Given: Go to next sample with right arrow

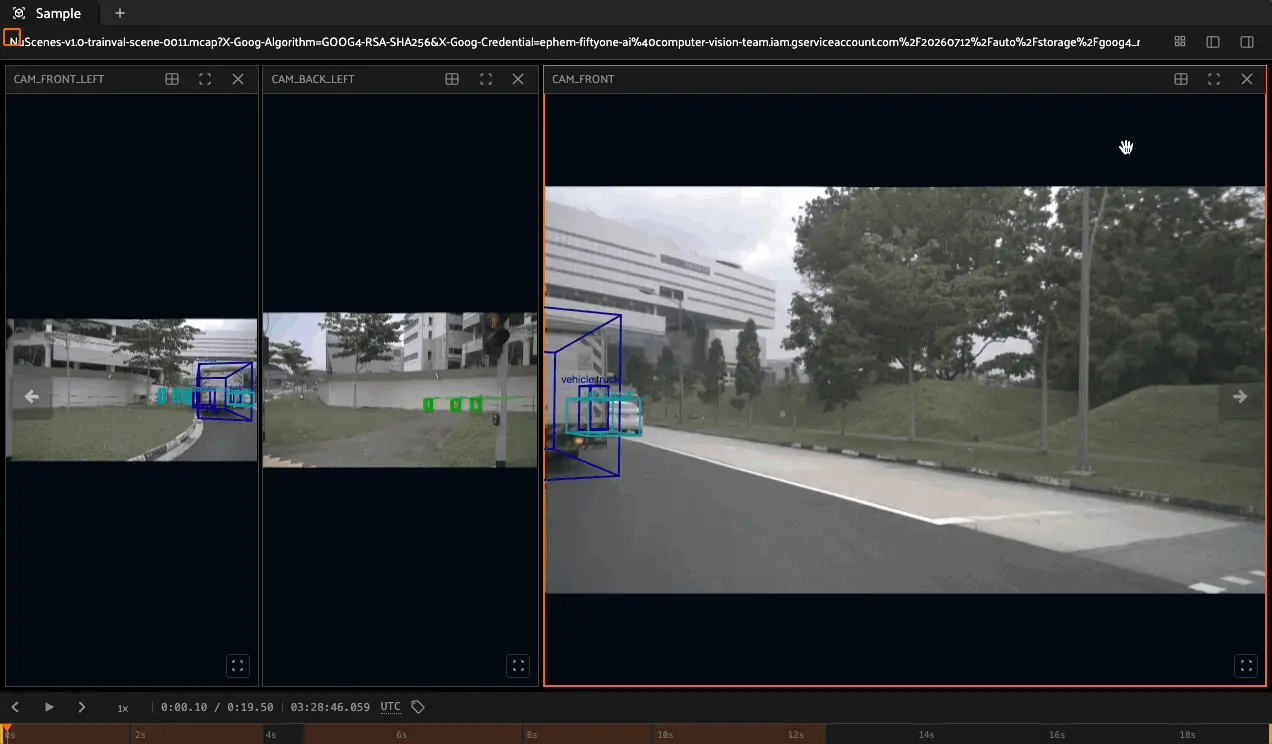Looking at the screenshot, I should coord(1240,396).
